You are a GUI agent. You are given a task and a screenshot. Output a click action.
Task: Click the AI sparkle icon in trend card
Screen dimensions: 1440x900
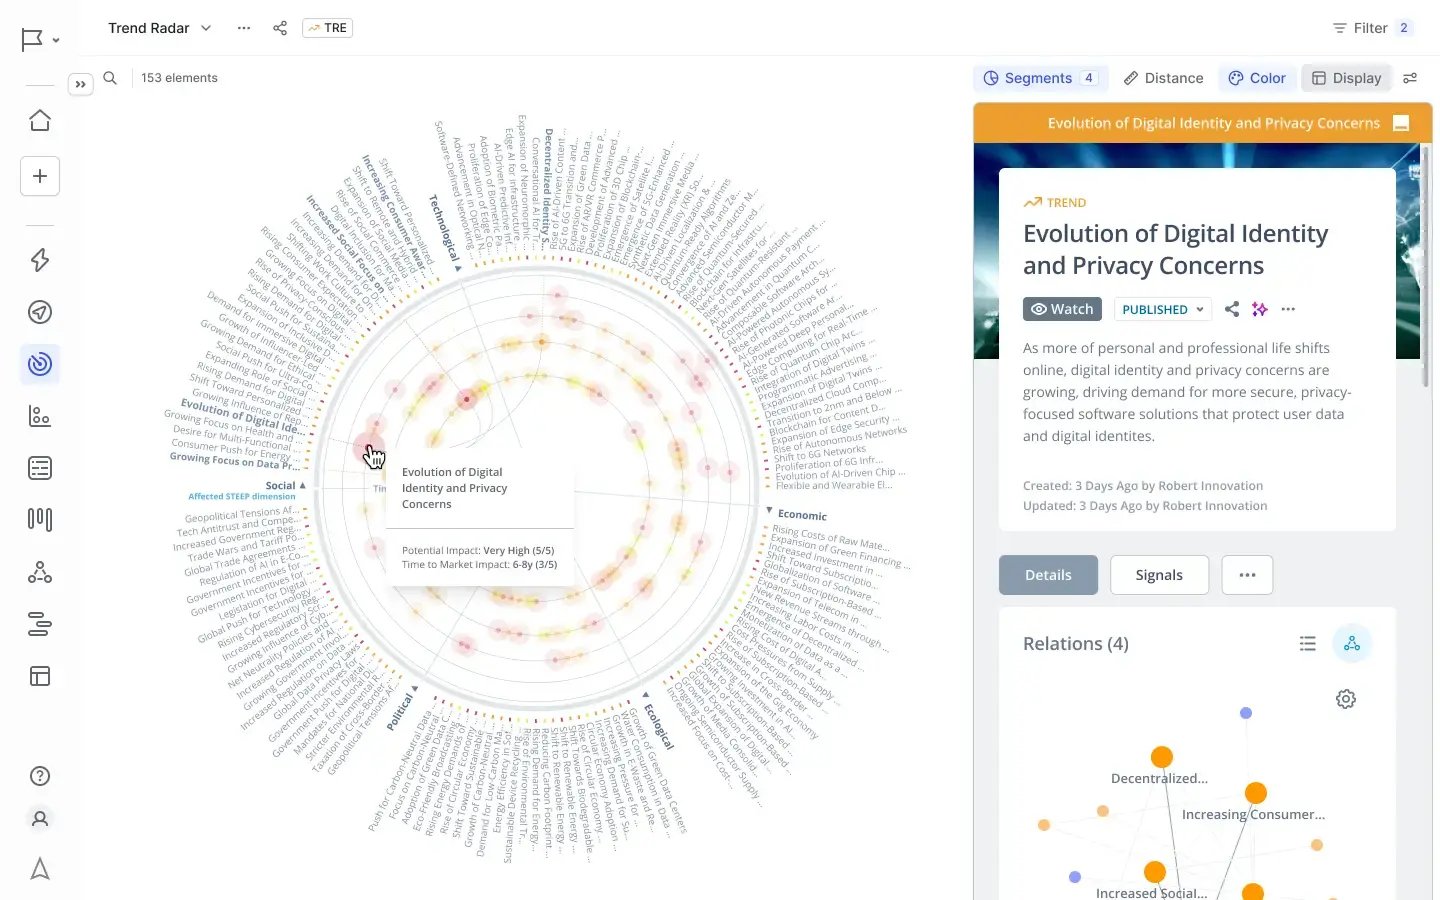click(1260, 310)
